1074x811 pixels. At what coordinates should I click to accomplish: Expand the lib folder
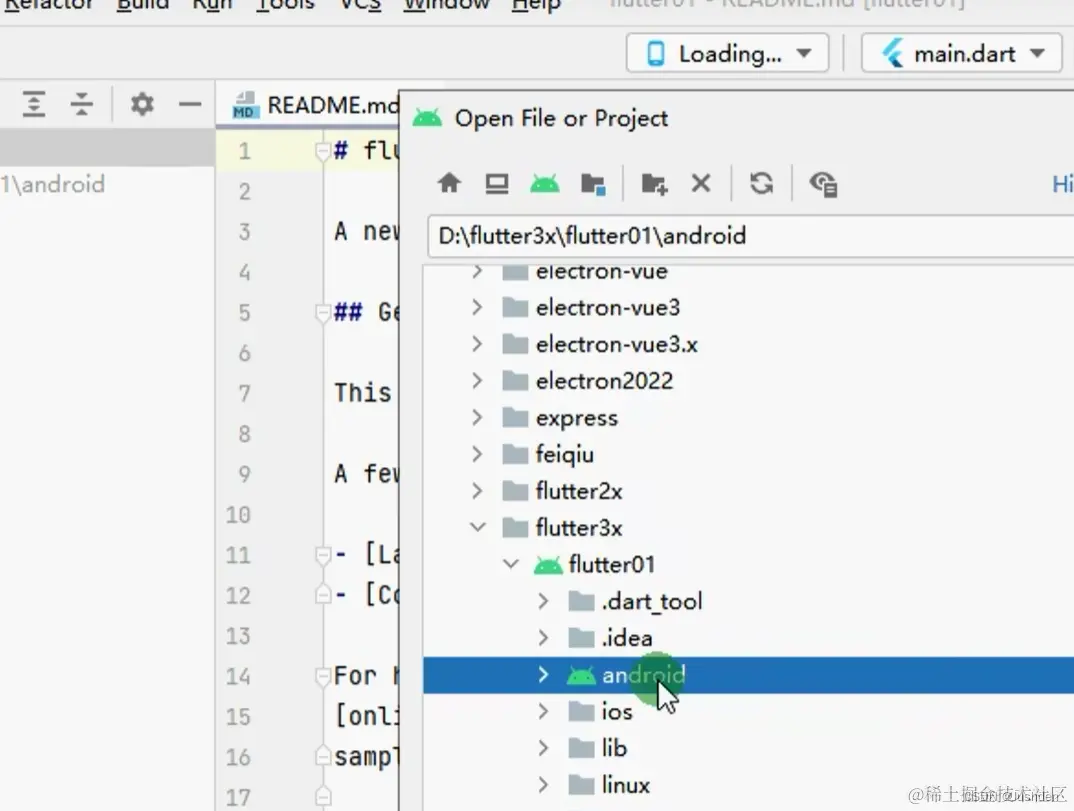click(543, 748)
